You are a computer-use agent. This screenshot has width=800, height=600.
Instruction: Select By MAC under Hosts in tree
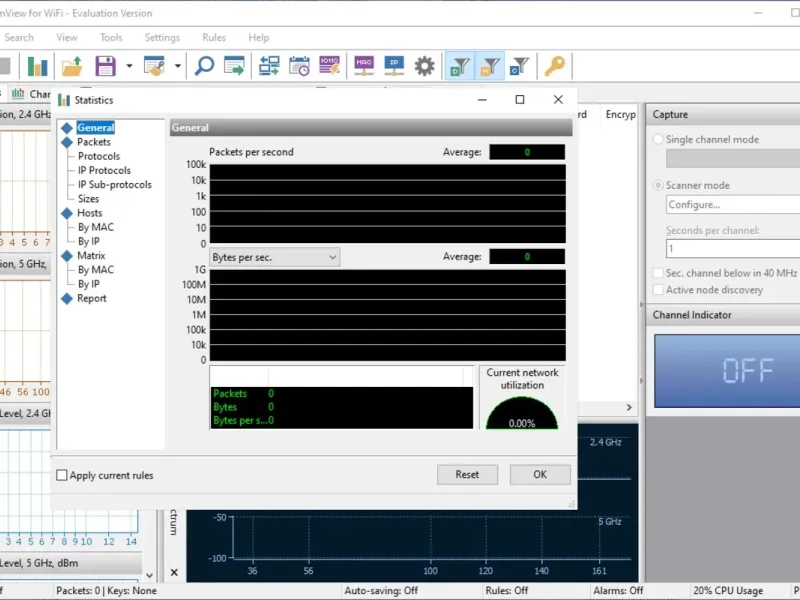tap(96, 227)
